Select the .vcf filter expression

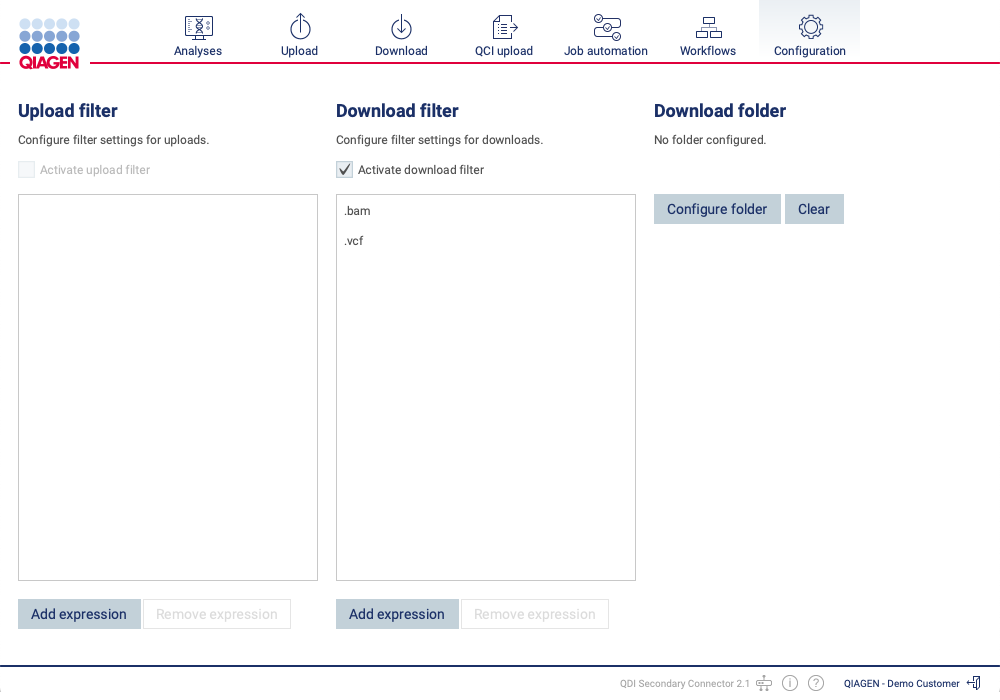tap(354, 241)
